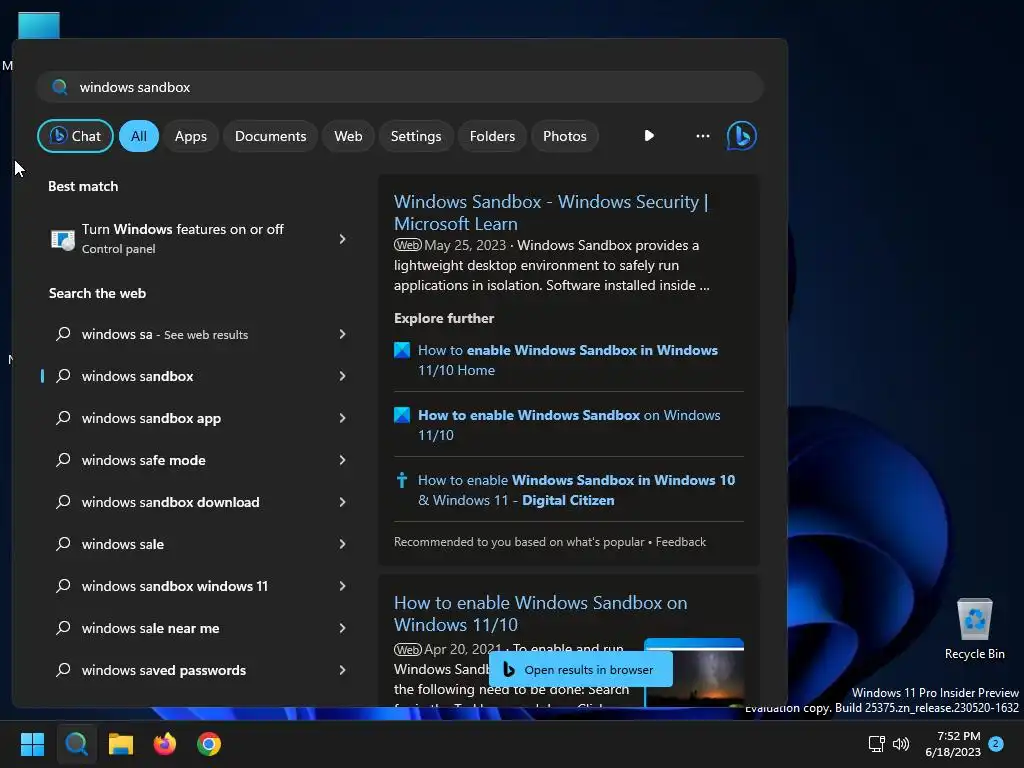The image size is (1024, 768).
Task: Click the search magnifier icon in search box
Action: click(59, 87)
